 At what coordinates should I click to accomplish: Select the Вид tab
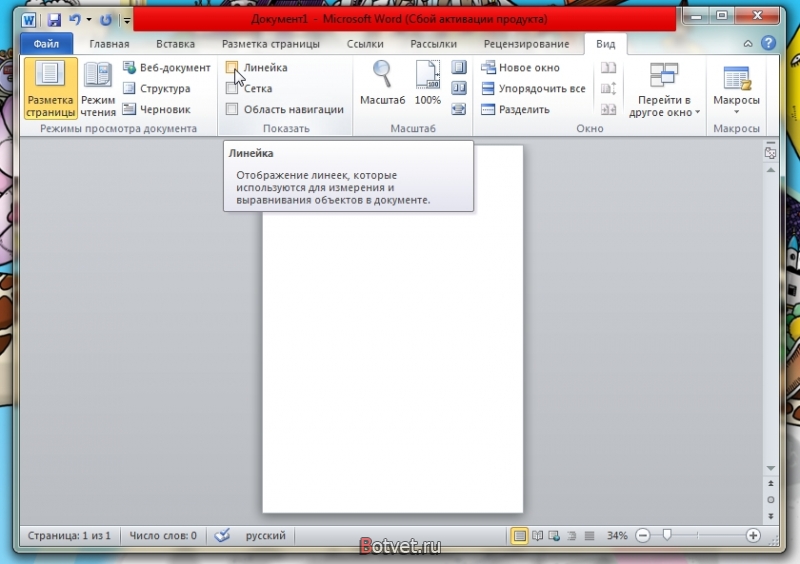pyautogui.click(x=606, y=44)
